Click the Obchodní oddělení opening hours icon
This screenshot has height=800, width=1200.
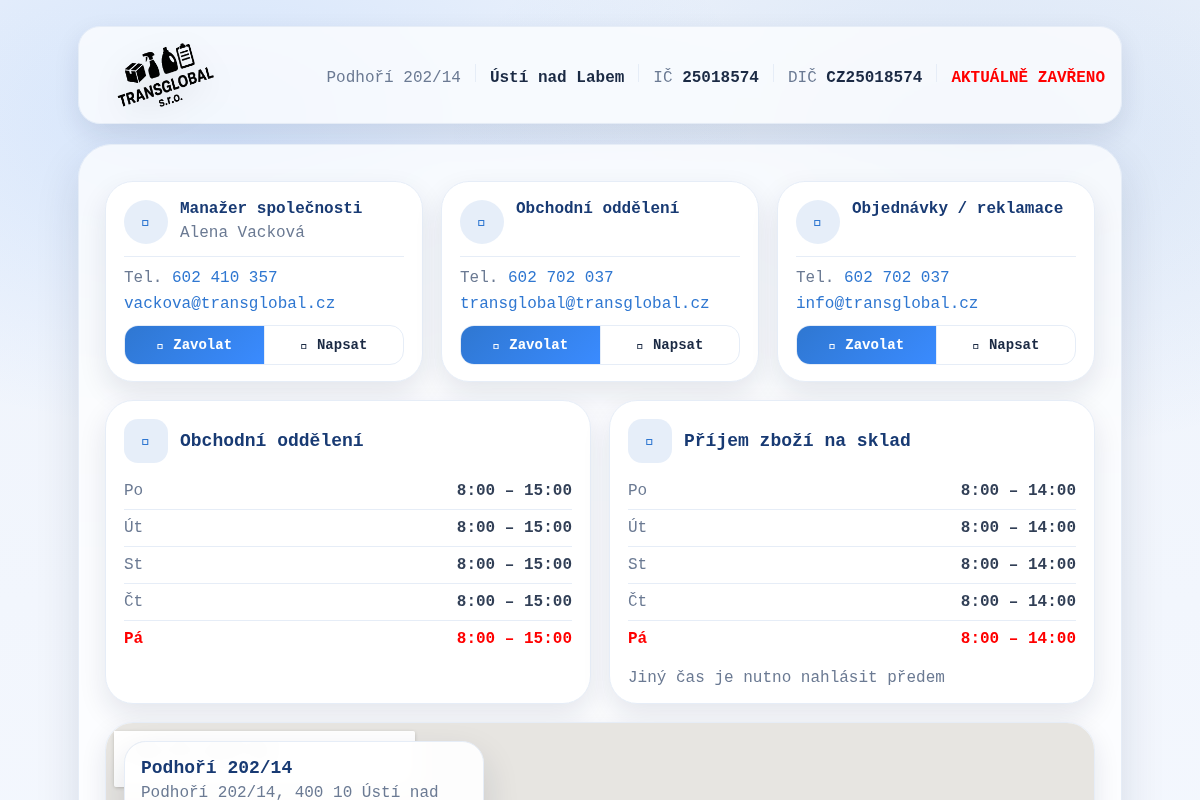point(146,441)
